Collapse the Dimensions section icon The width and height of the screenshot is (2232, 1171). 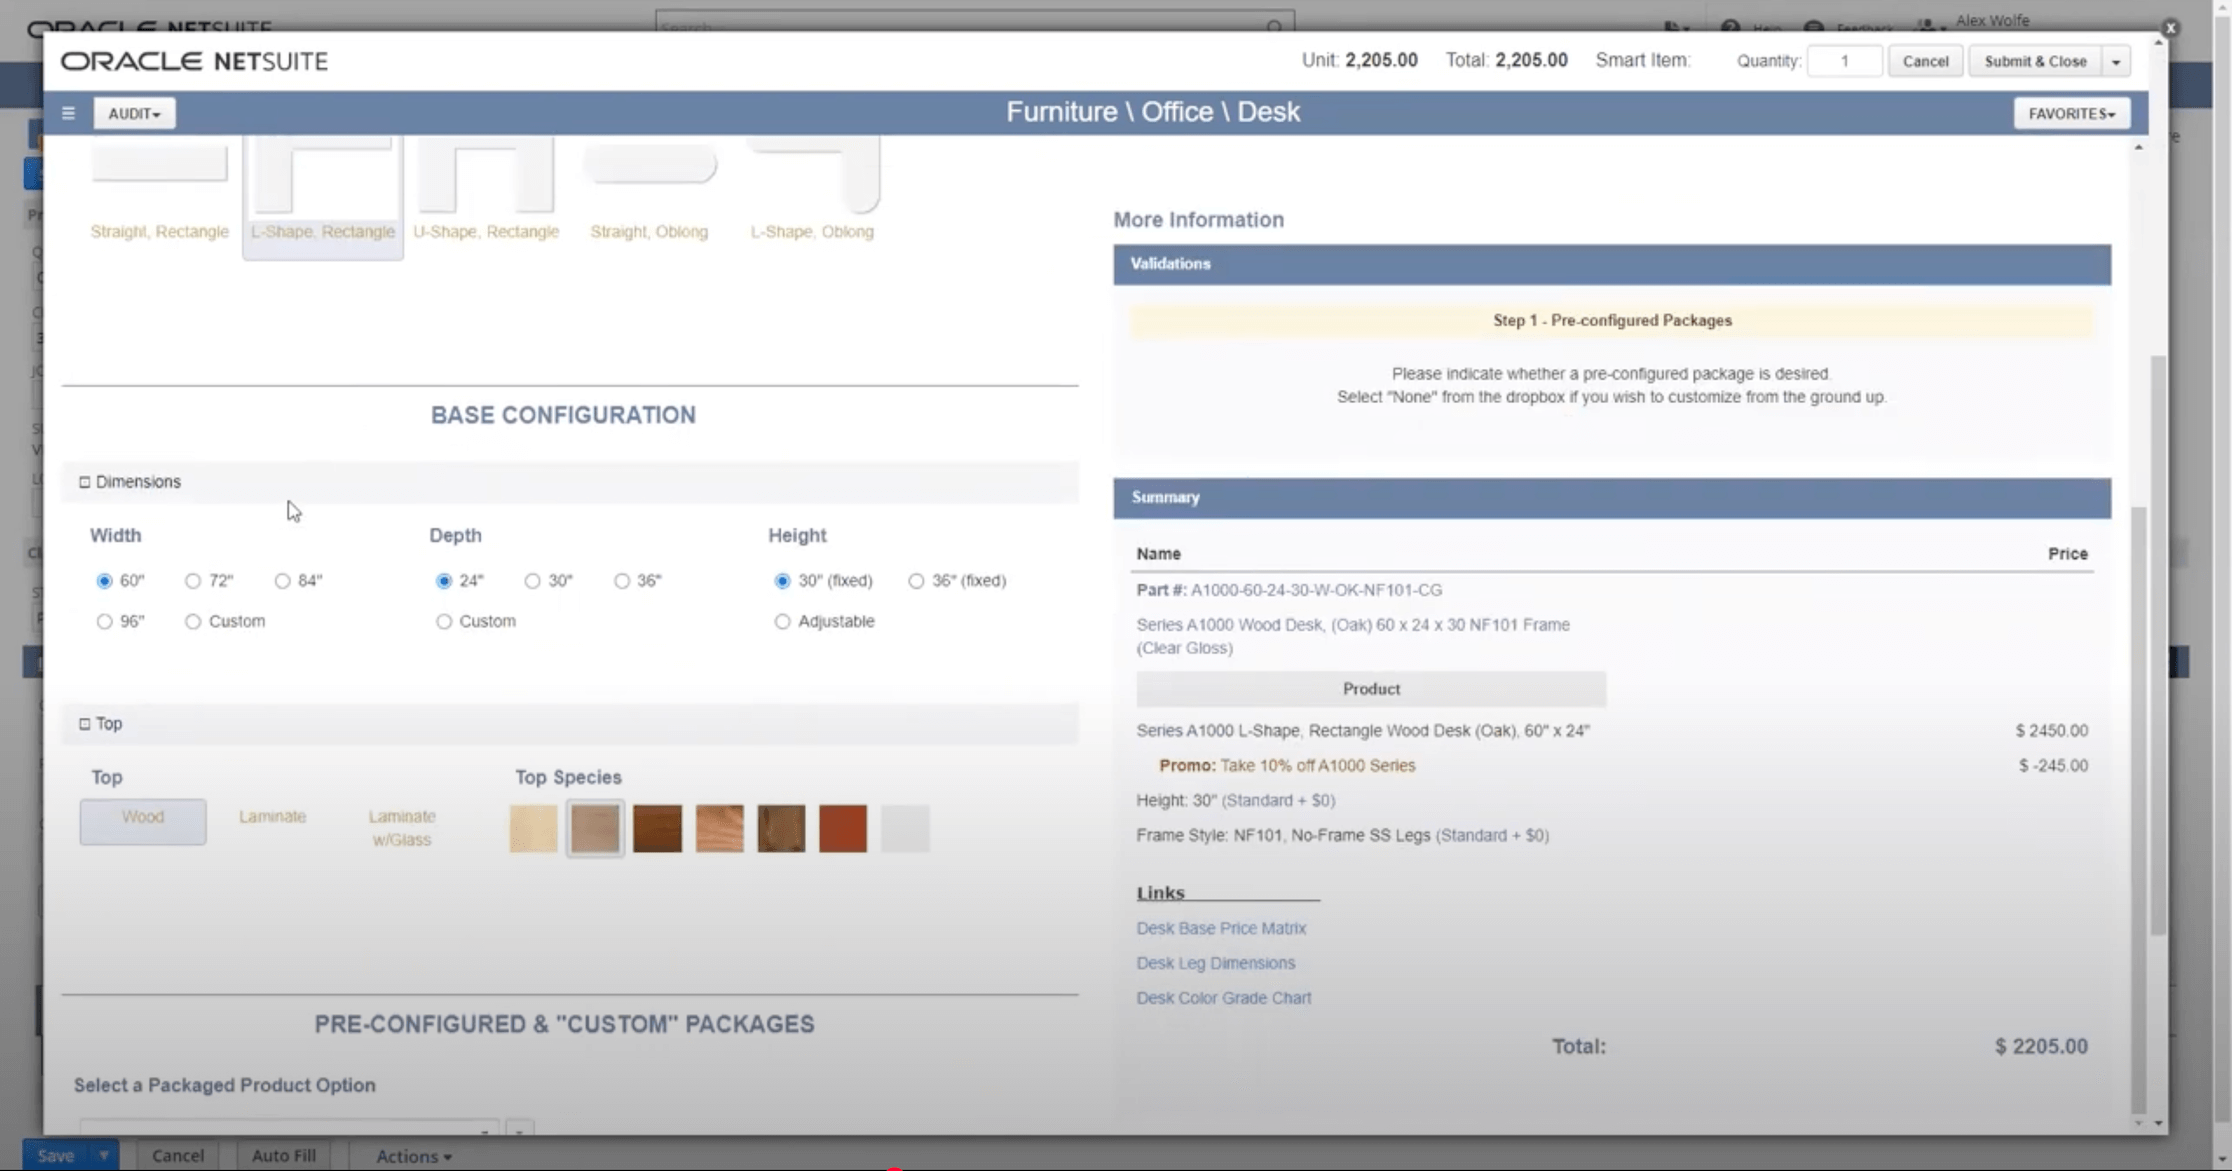click(85, 482)
